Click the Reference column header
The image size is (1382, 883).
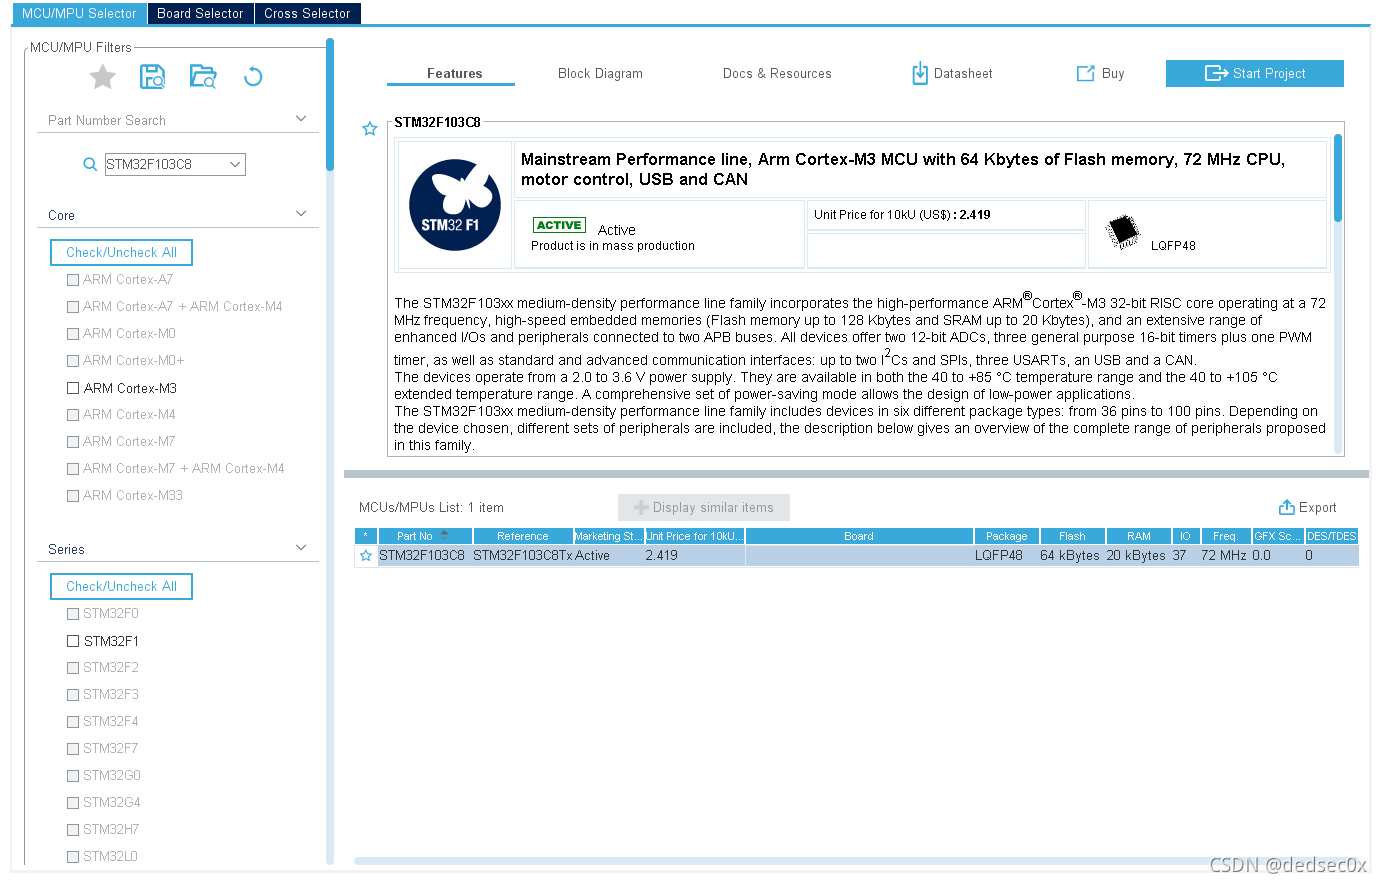523,536
